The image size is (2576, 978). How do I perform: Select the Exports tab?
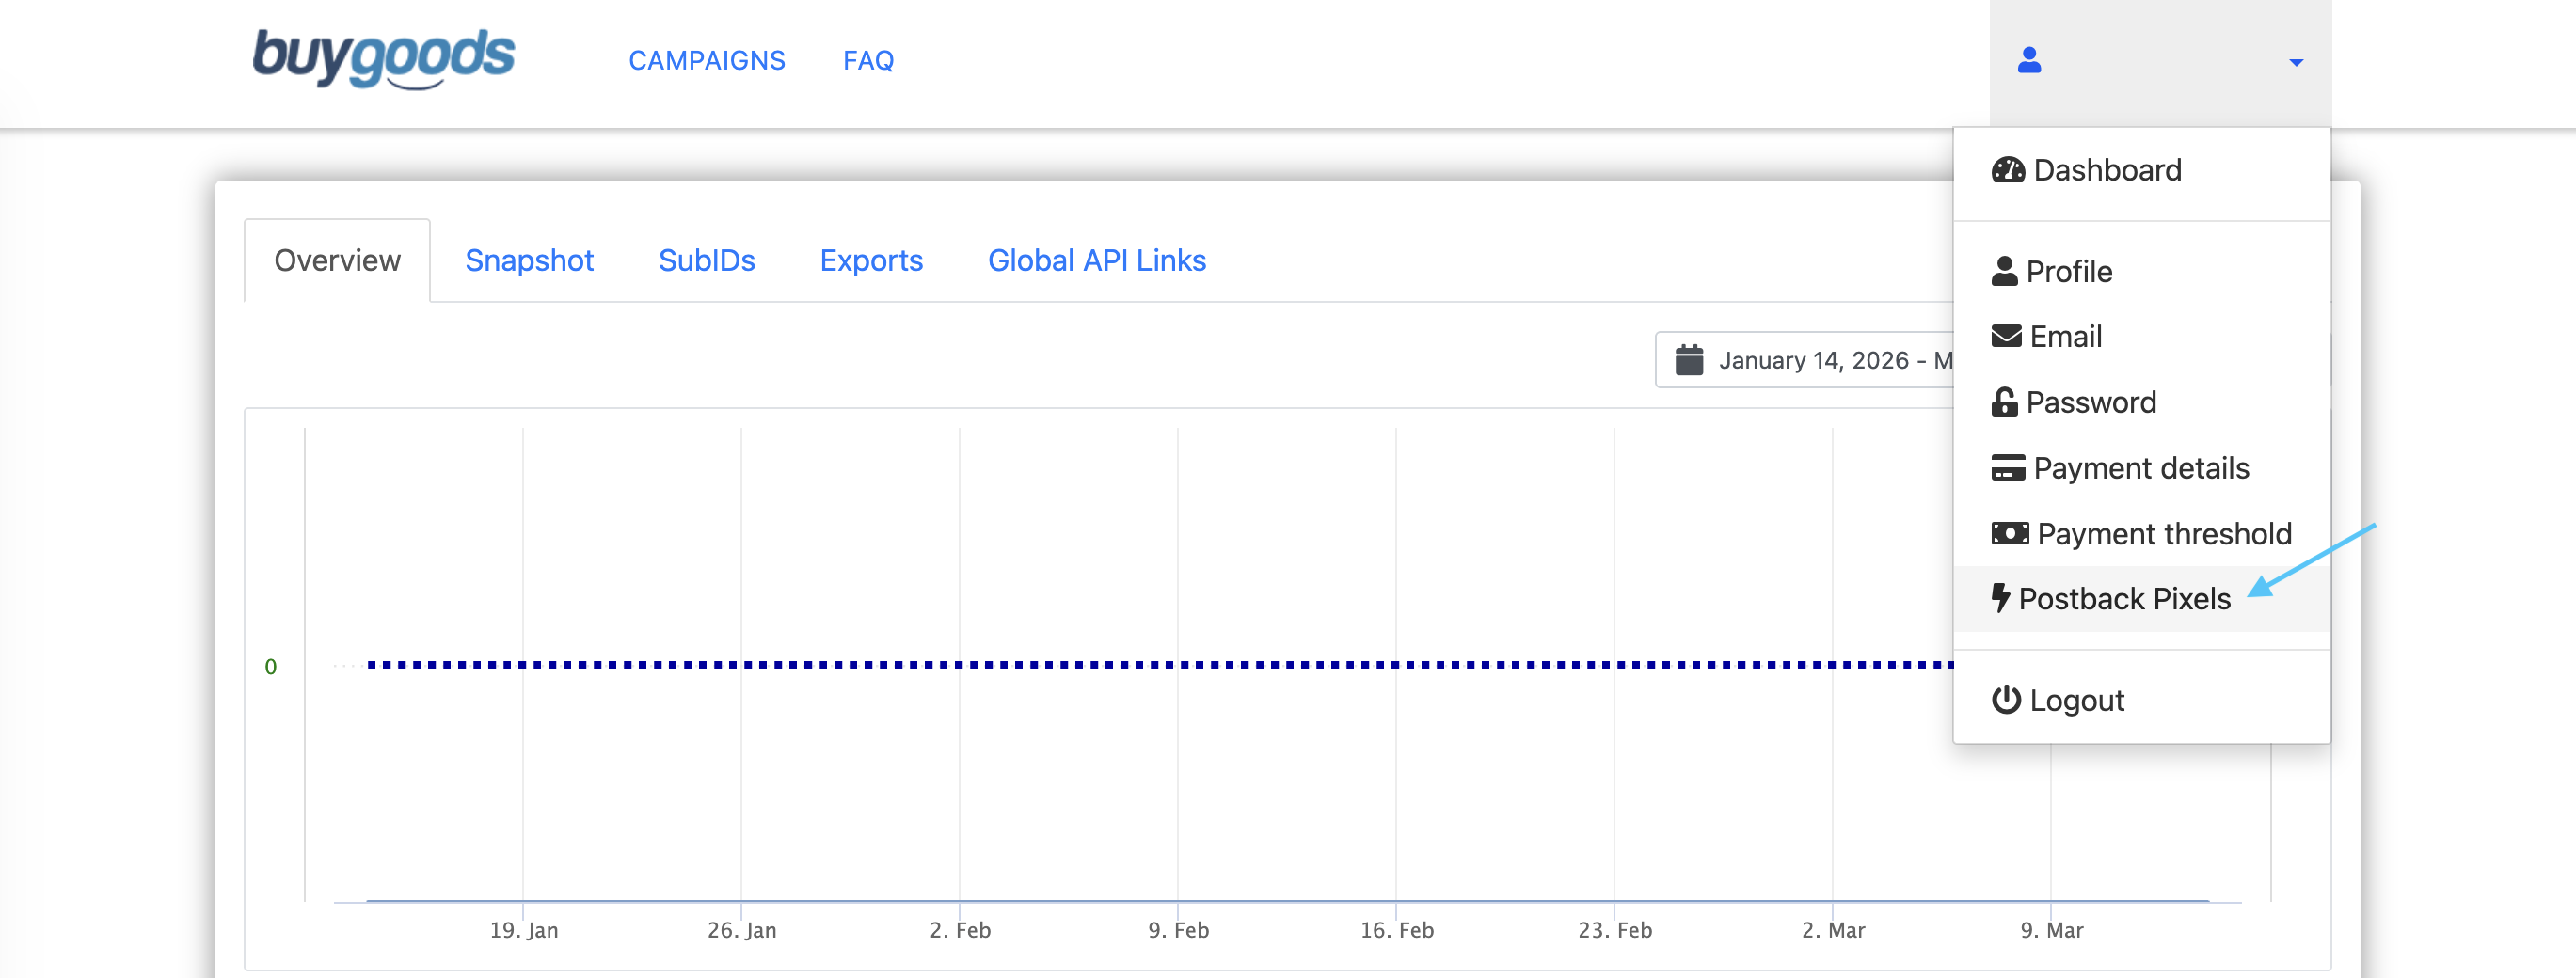pyautogui.click(x=871, y=260)
